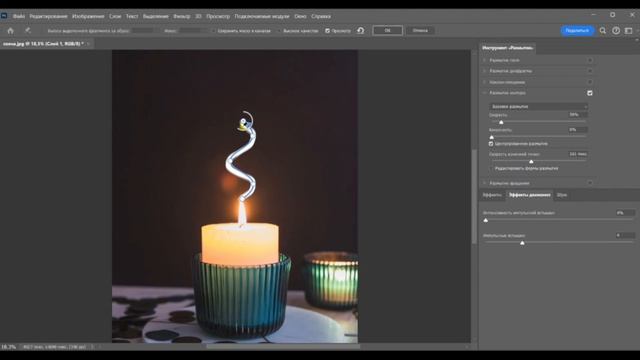The width and height of the screenshot is (640, 360).
Task: Switch to the Шум tab
Action: [562, 195]
